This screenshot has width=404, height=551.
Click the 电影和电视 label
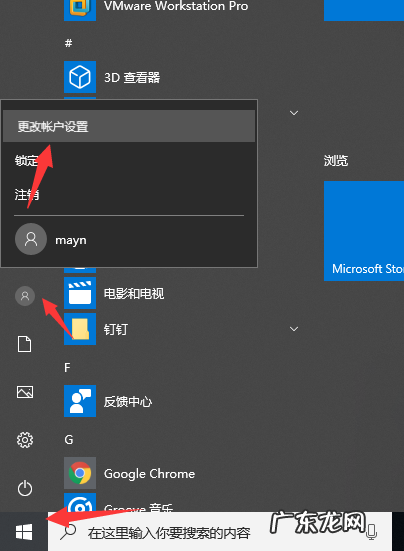[x=134, y=293]
